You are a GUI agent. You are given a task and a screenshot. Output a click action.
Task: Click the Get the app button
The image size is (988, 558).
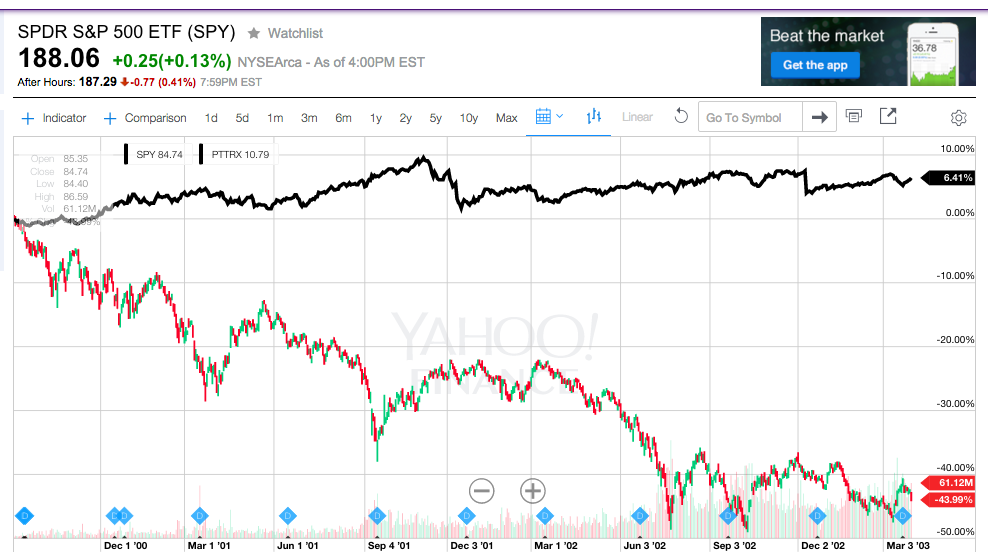815,65
